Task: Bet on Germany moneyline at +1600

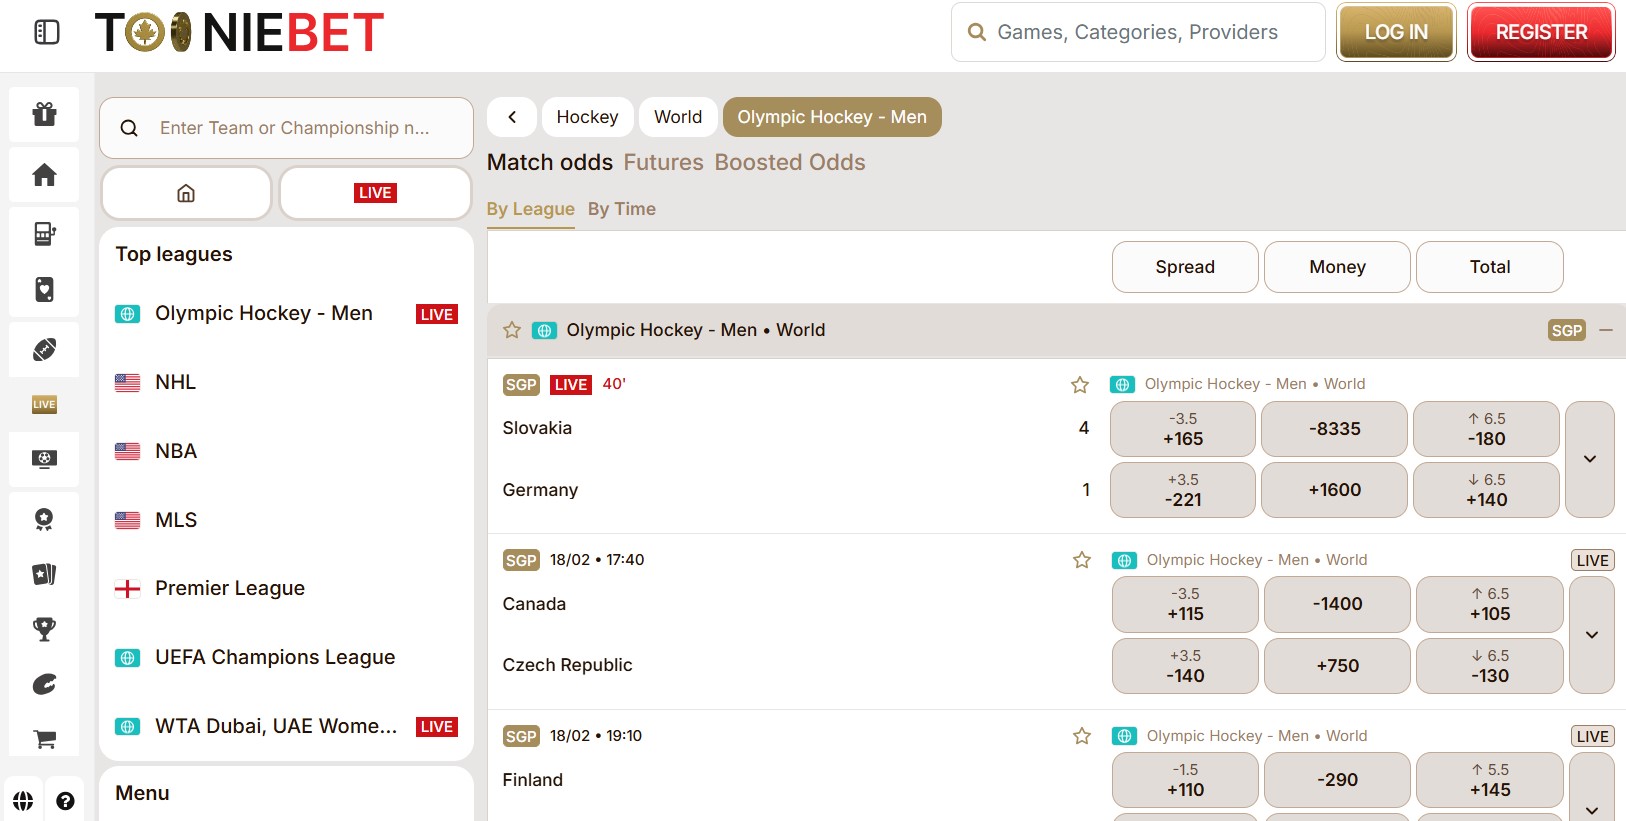Action: click(1334, 490)
